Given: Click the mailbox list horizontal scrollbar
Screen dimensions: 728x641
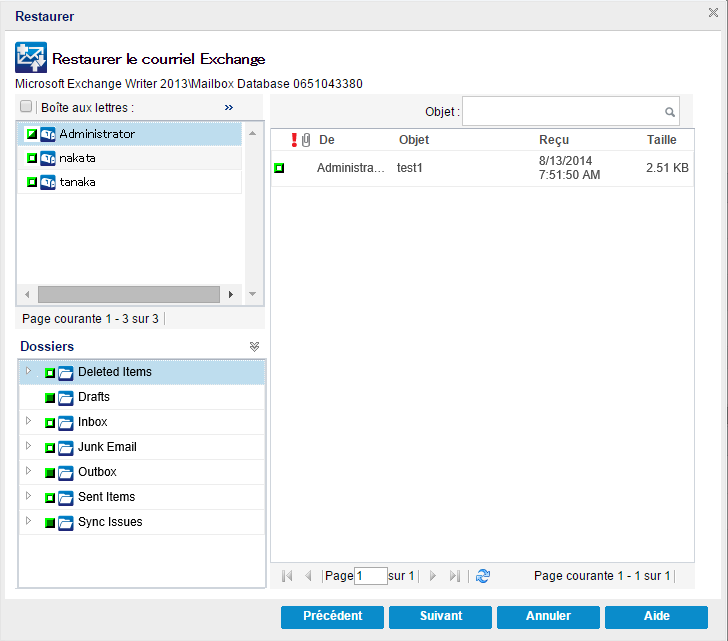Looking at the screenshot, I should point(128,295).
